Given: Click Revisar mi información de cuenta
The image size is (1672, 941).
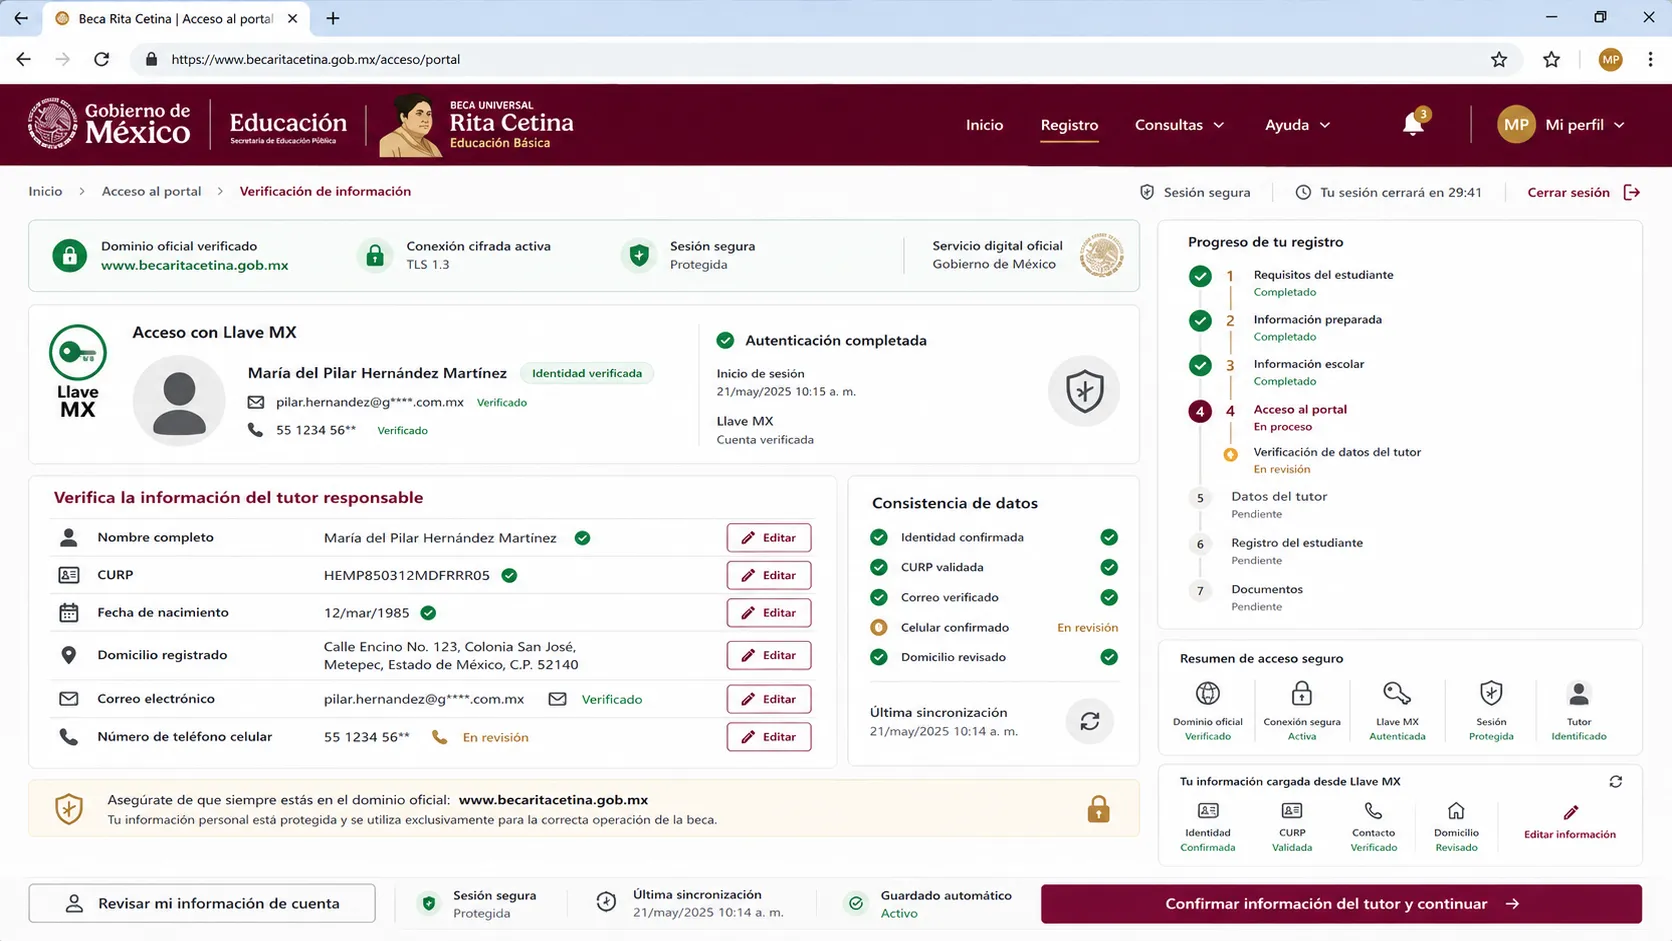Looking at the screenshot, I should (x=202, y=904).
